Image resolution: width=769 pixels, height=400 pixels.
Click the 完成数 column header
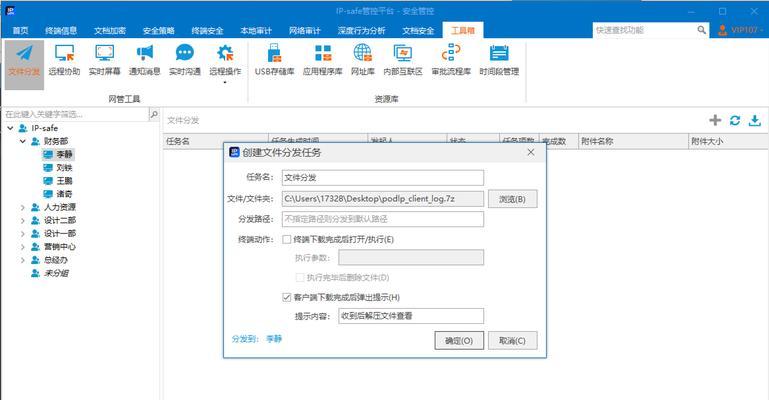tap(559, 141)
